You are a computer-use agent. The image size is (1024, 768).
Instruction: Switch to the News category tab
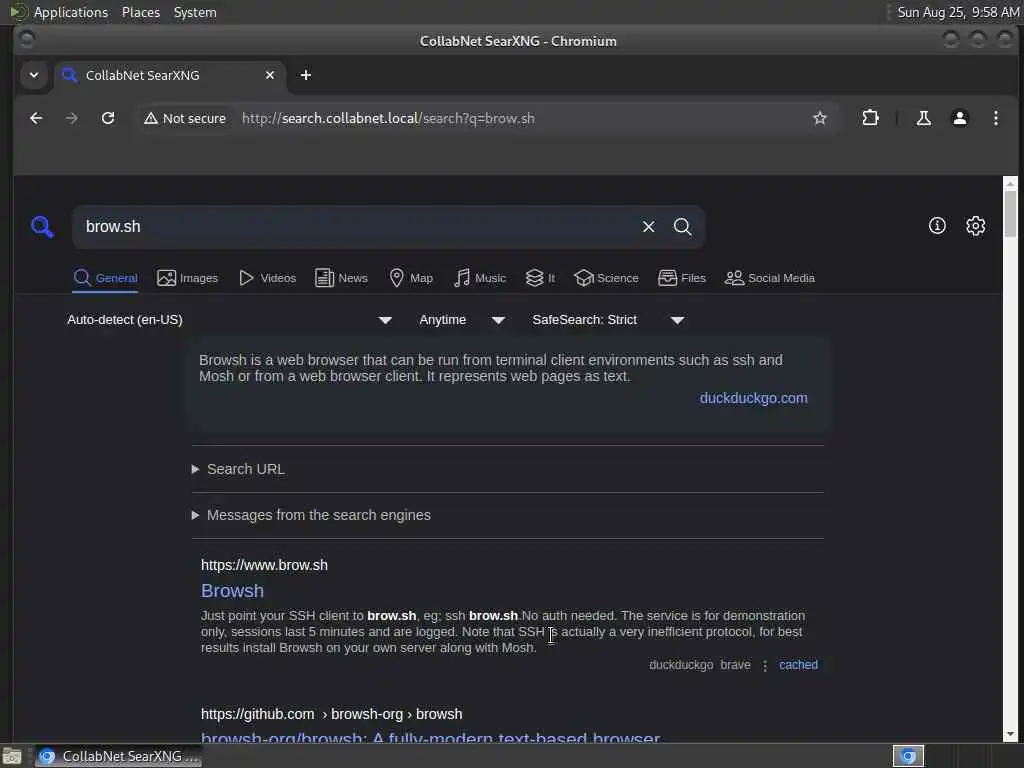(342, 278)
